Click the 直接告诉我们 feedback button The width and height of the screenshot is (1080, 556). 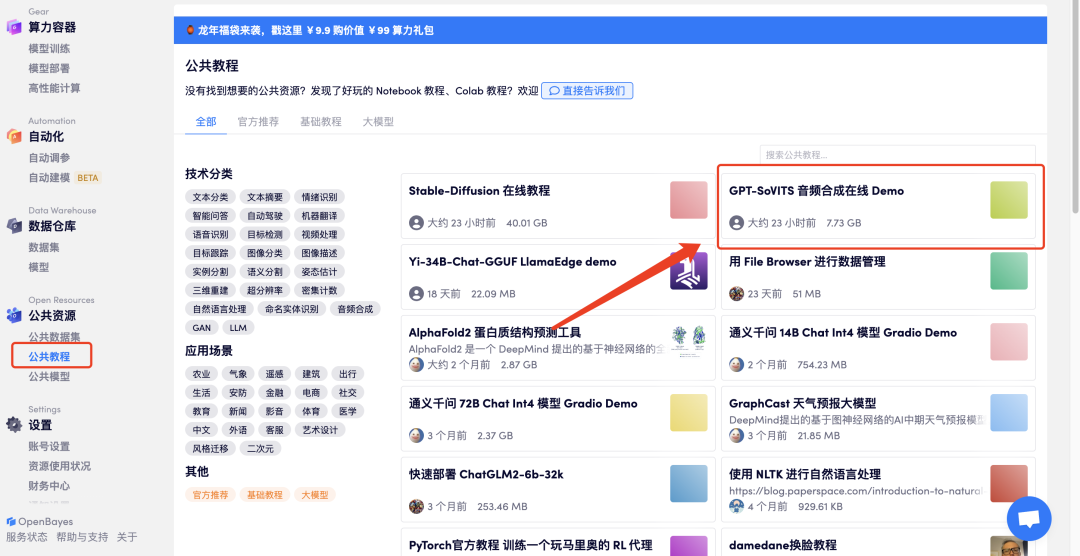click(587, 90)
